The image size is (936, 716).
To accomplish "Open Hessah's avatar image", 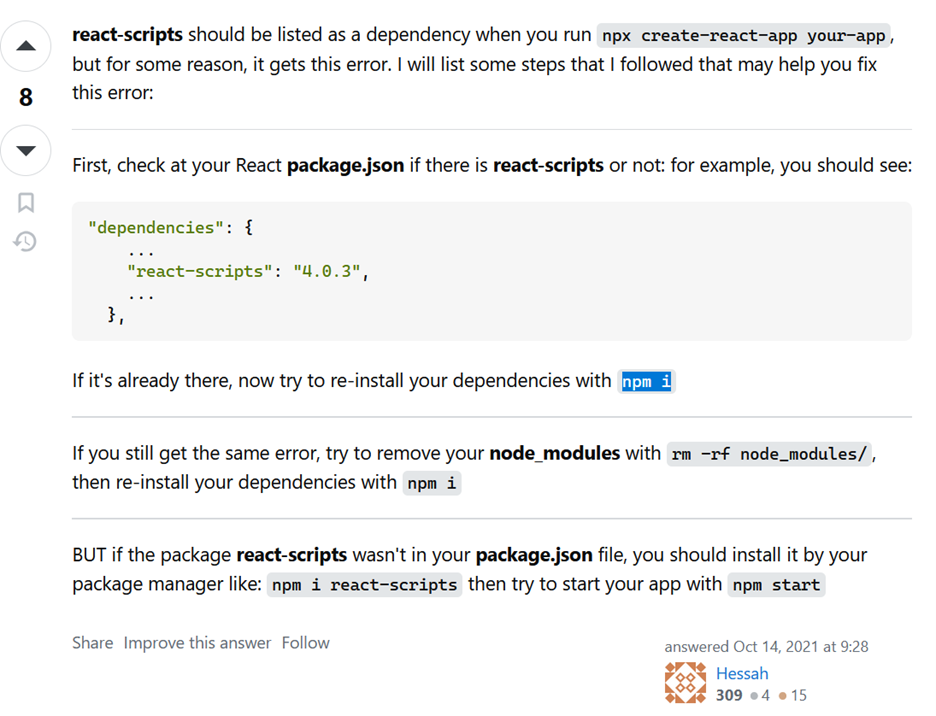I will point(685,683).
